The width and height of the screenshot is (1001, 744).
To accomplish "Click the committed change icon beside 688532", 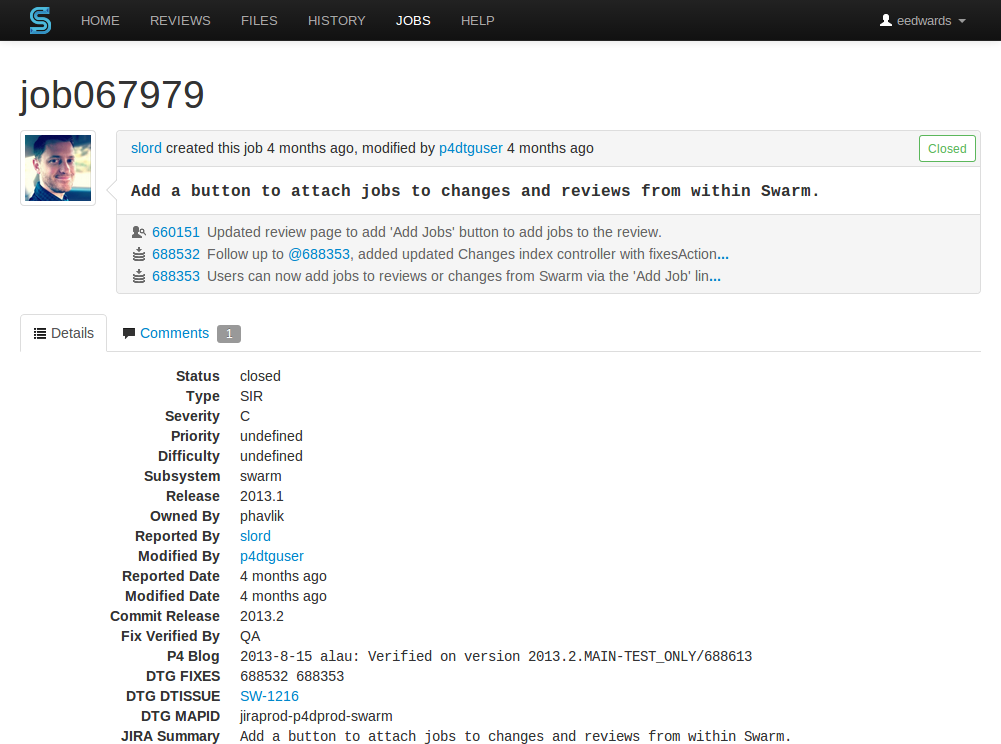I will coord(139,254).
